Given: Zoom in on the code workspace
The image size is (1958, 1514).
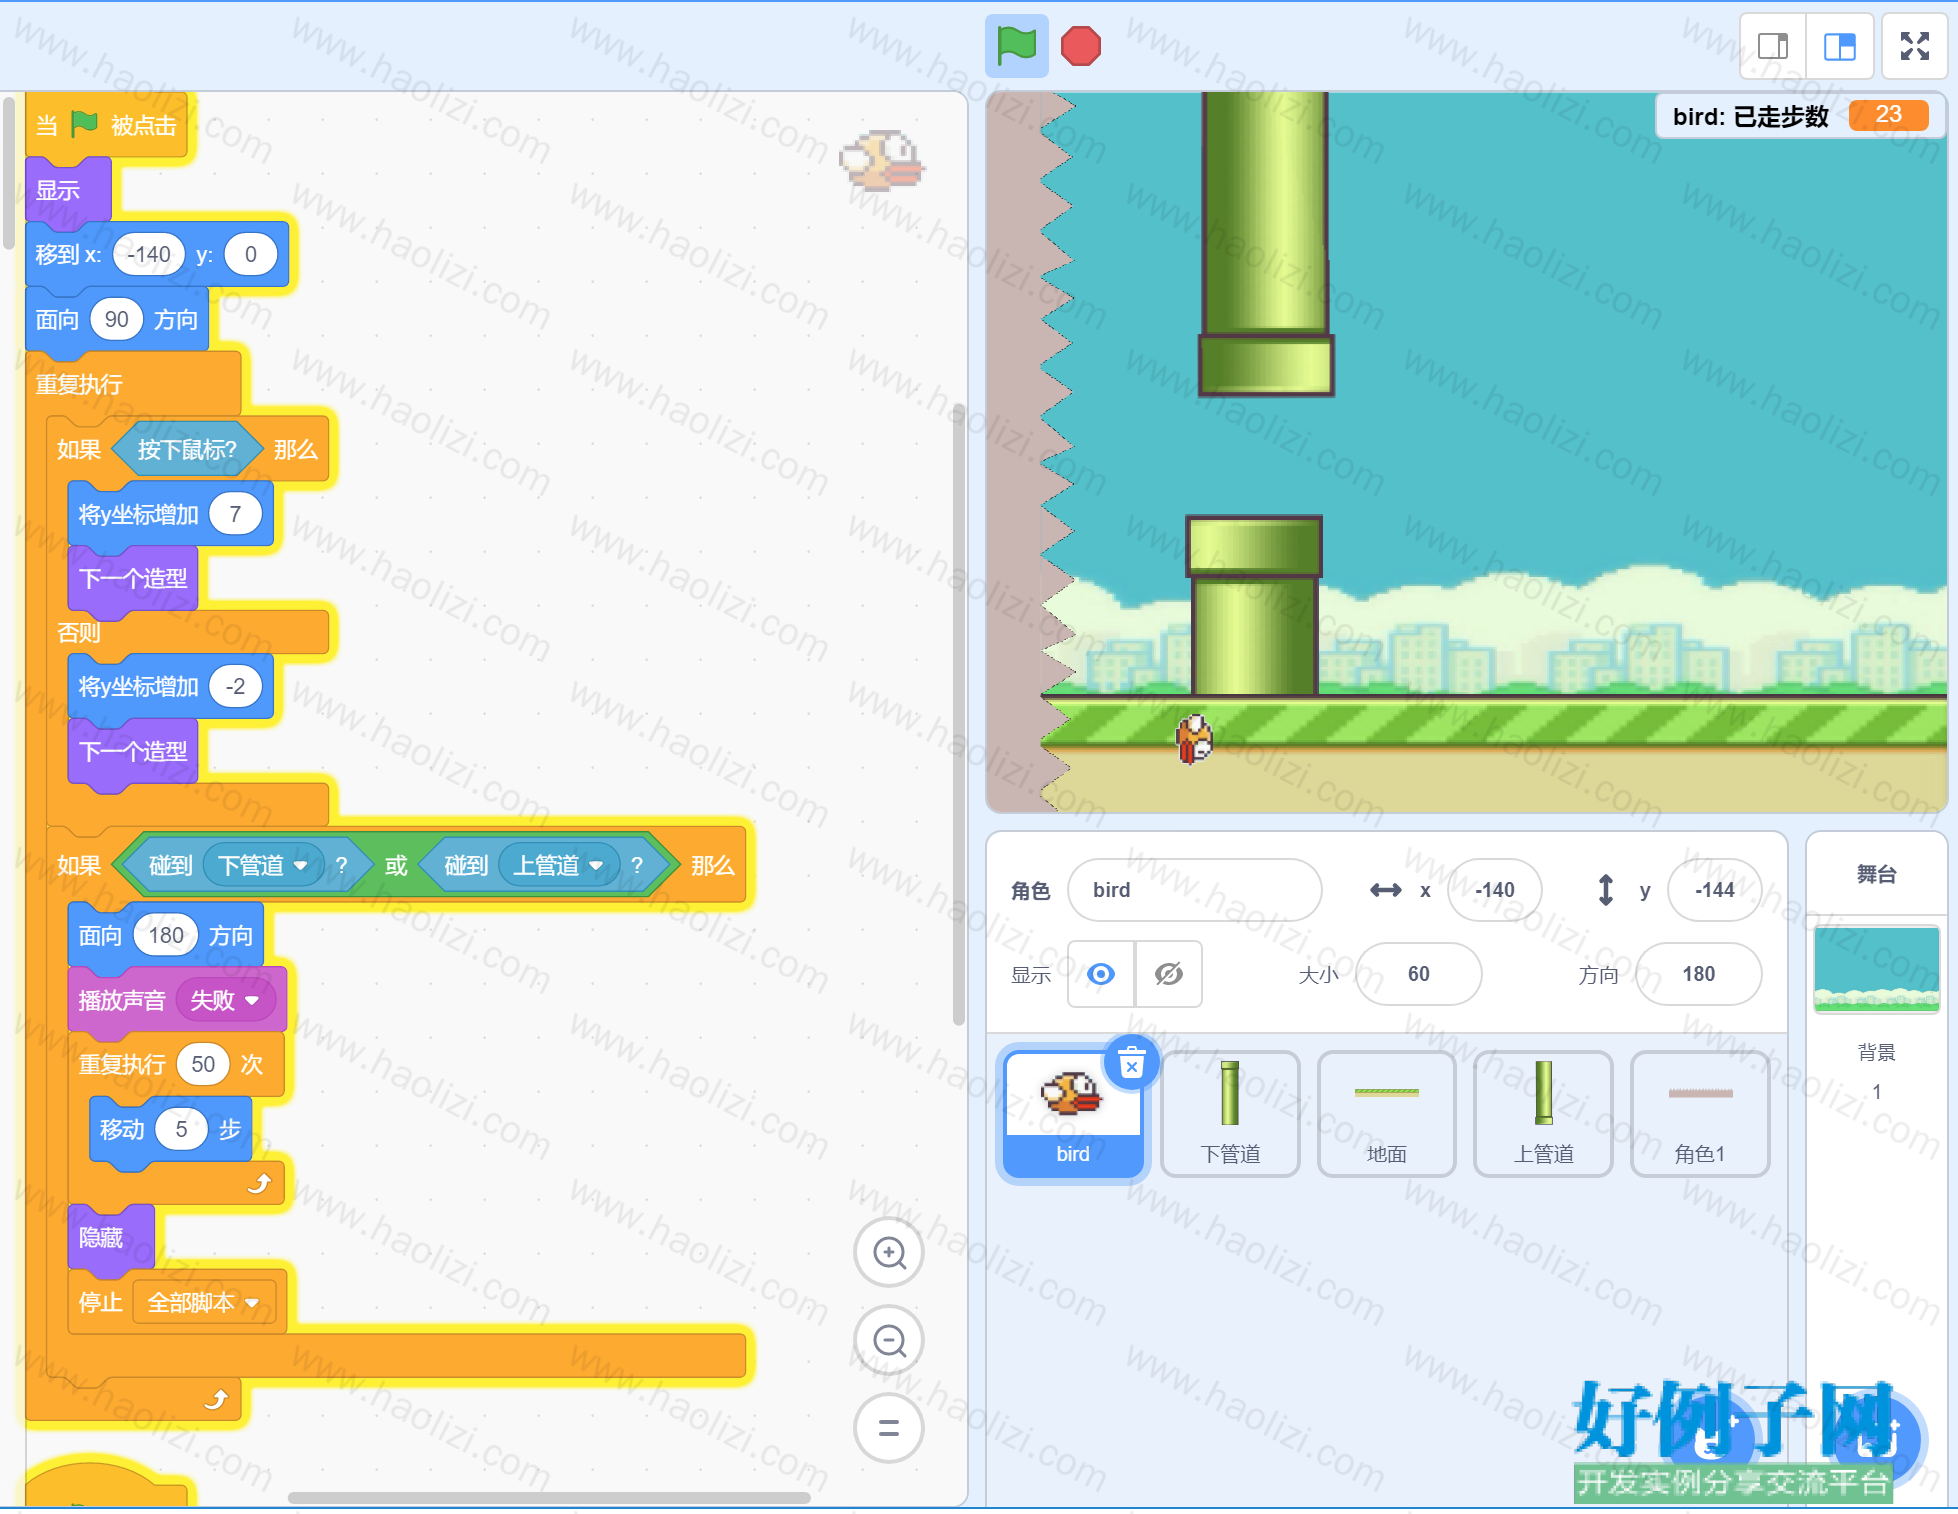Looking at the screenshot, I should coord(889,1252).
